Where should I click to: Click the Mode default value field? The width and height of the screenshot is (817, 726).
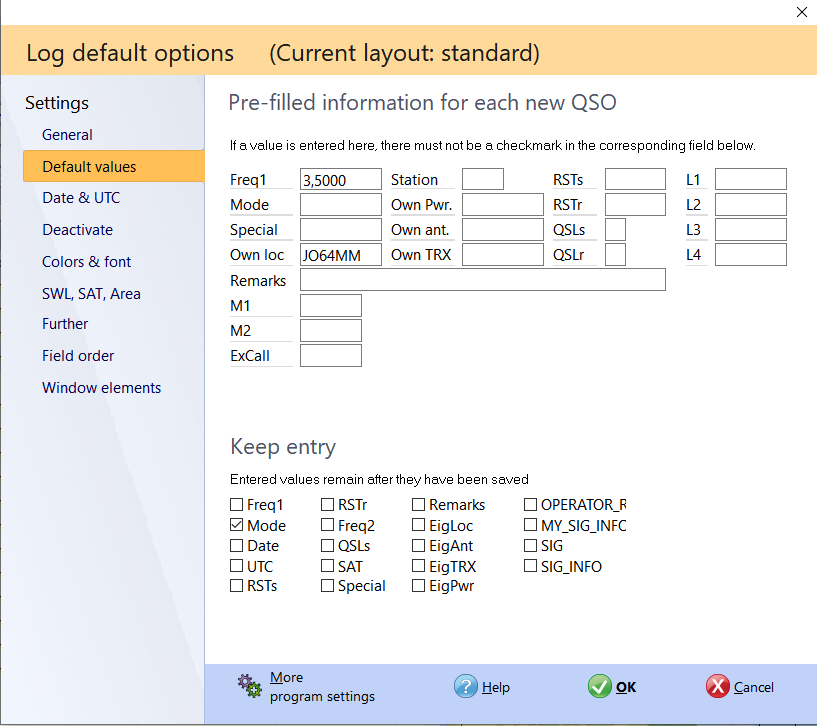(341, 204)
